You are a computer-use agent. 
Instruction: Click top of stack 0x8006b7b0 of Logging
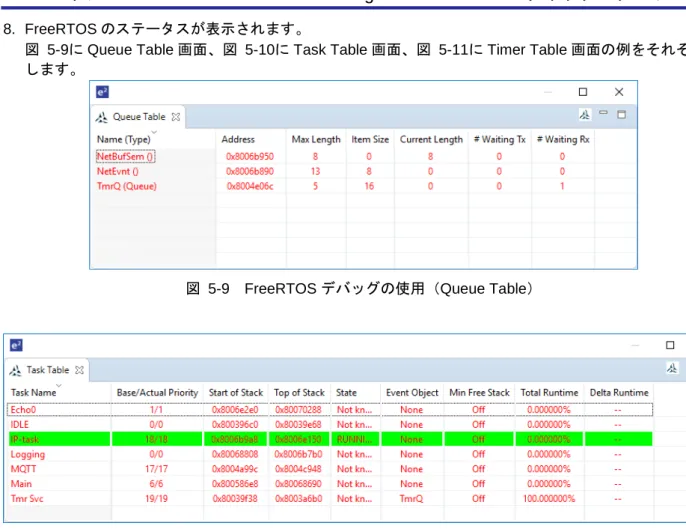298,454
